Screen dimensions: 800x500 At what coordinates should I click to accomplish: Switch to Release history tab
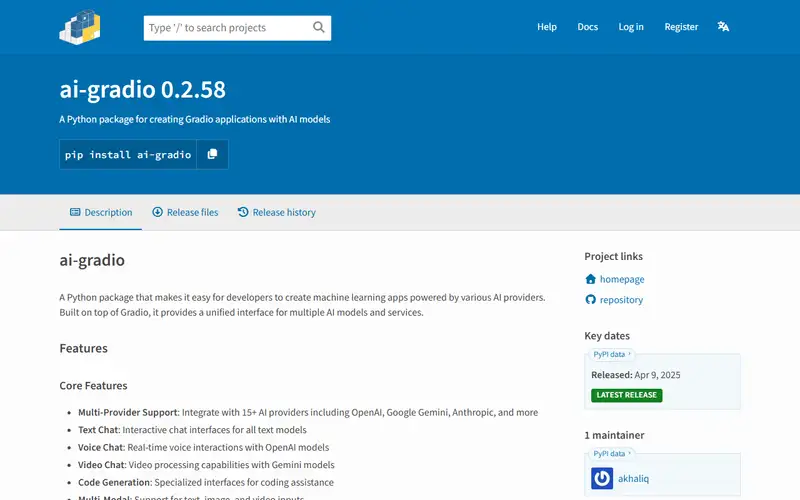277,212
